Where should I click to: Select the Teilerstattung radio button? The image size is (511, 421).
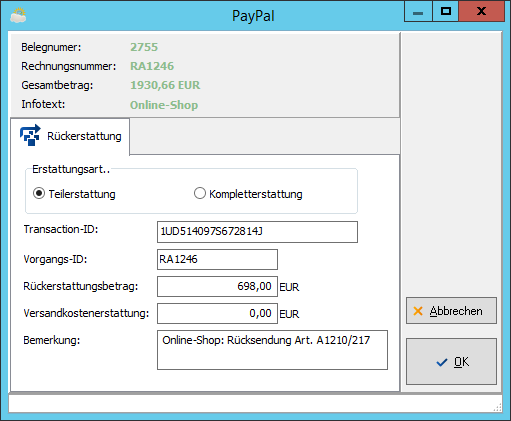[39, 194]
